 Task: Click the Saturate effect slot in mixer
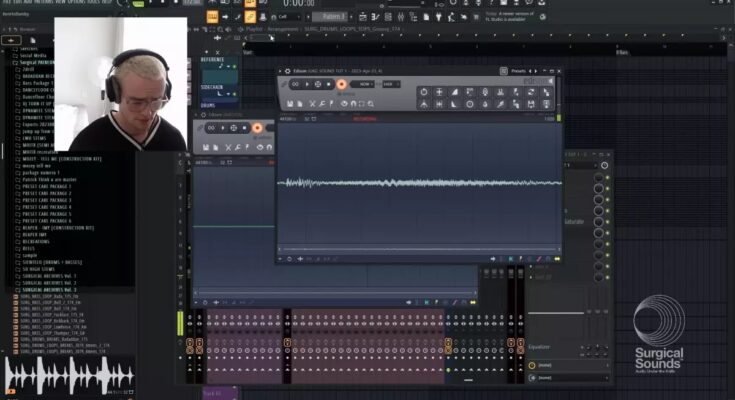click(574, 222)
